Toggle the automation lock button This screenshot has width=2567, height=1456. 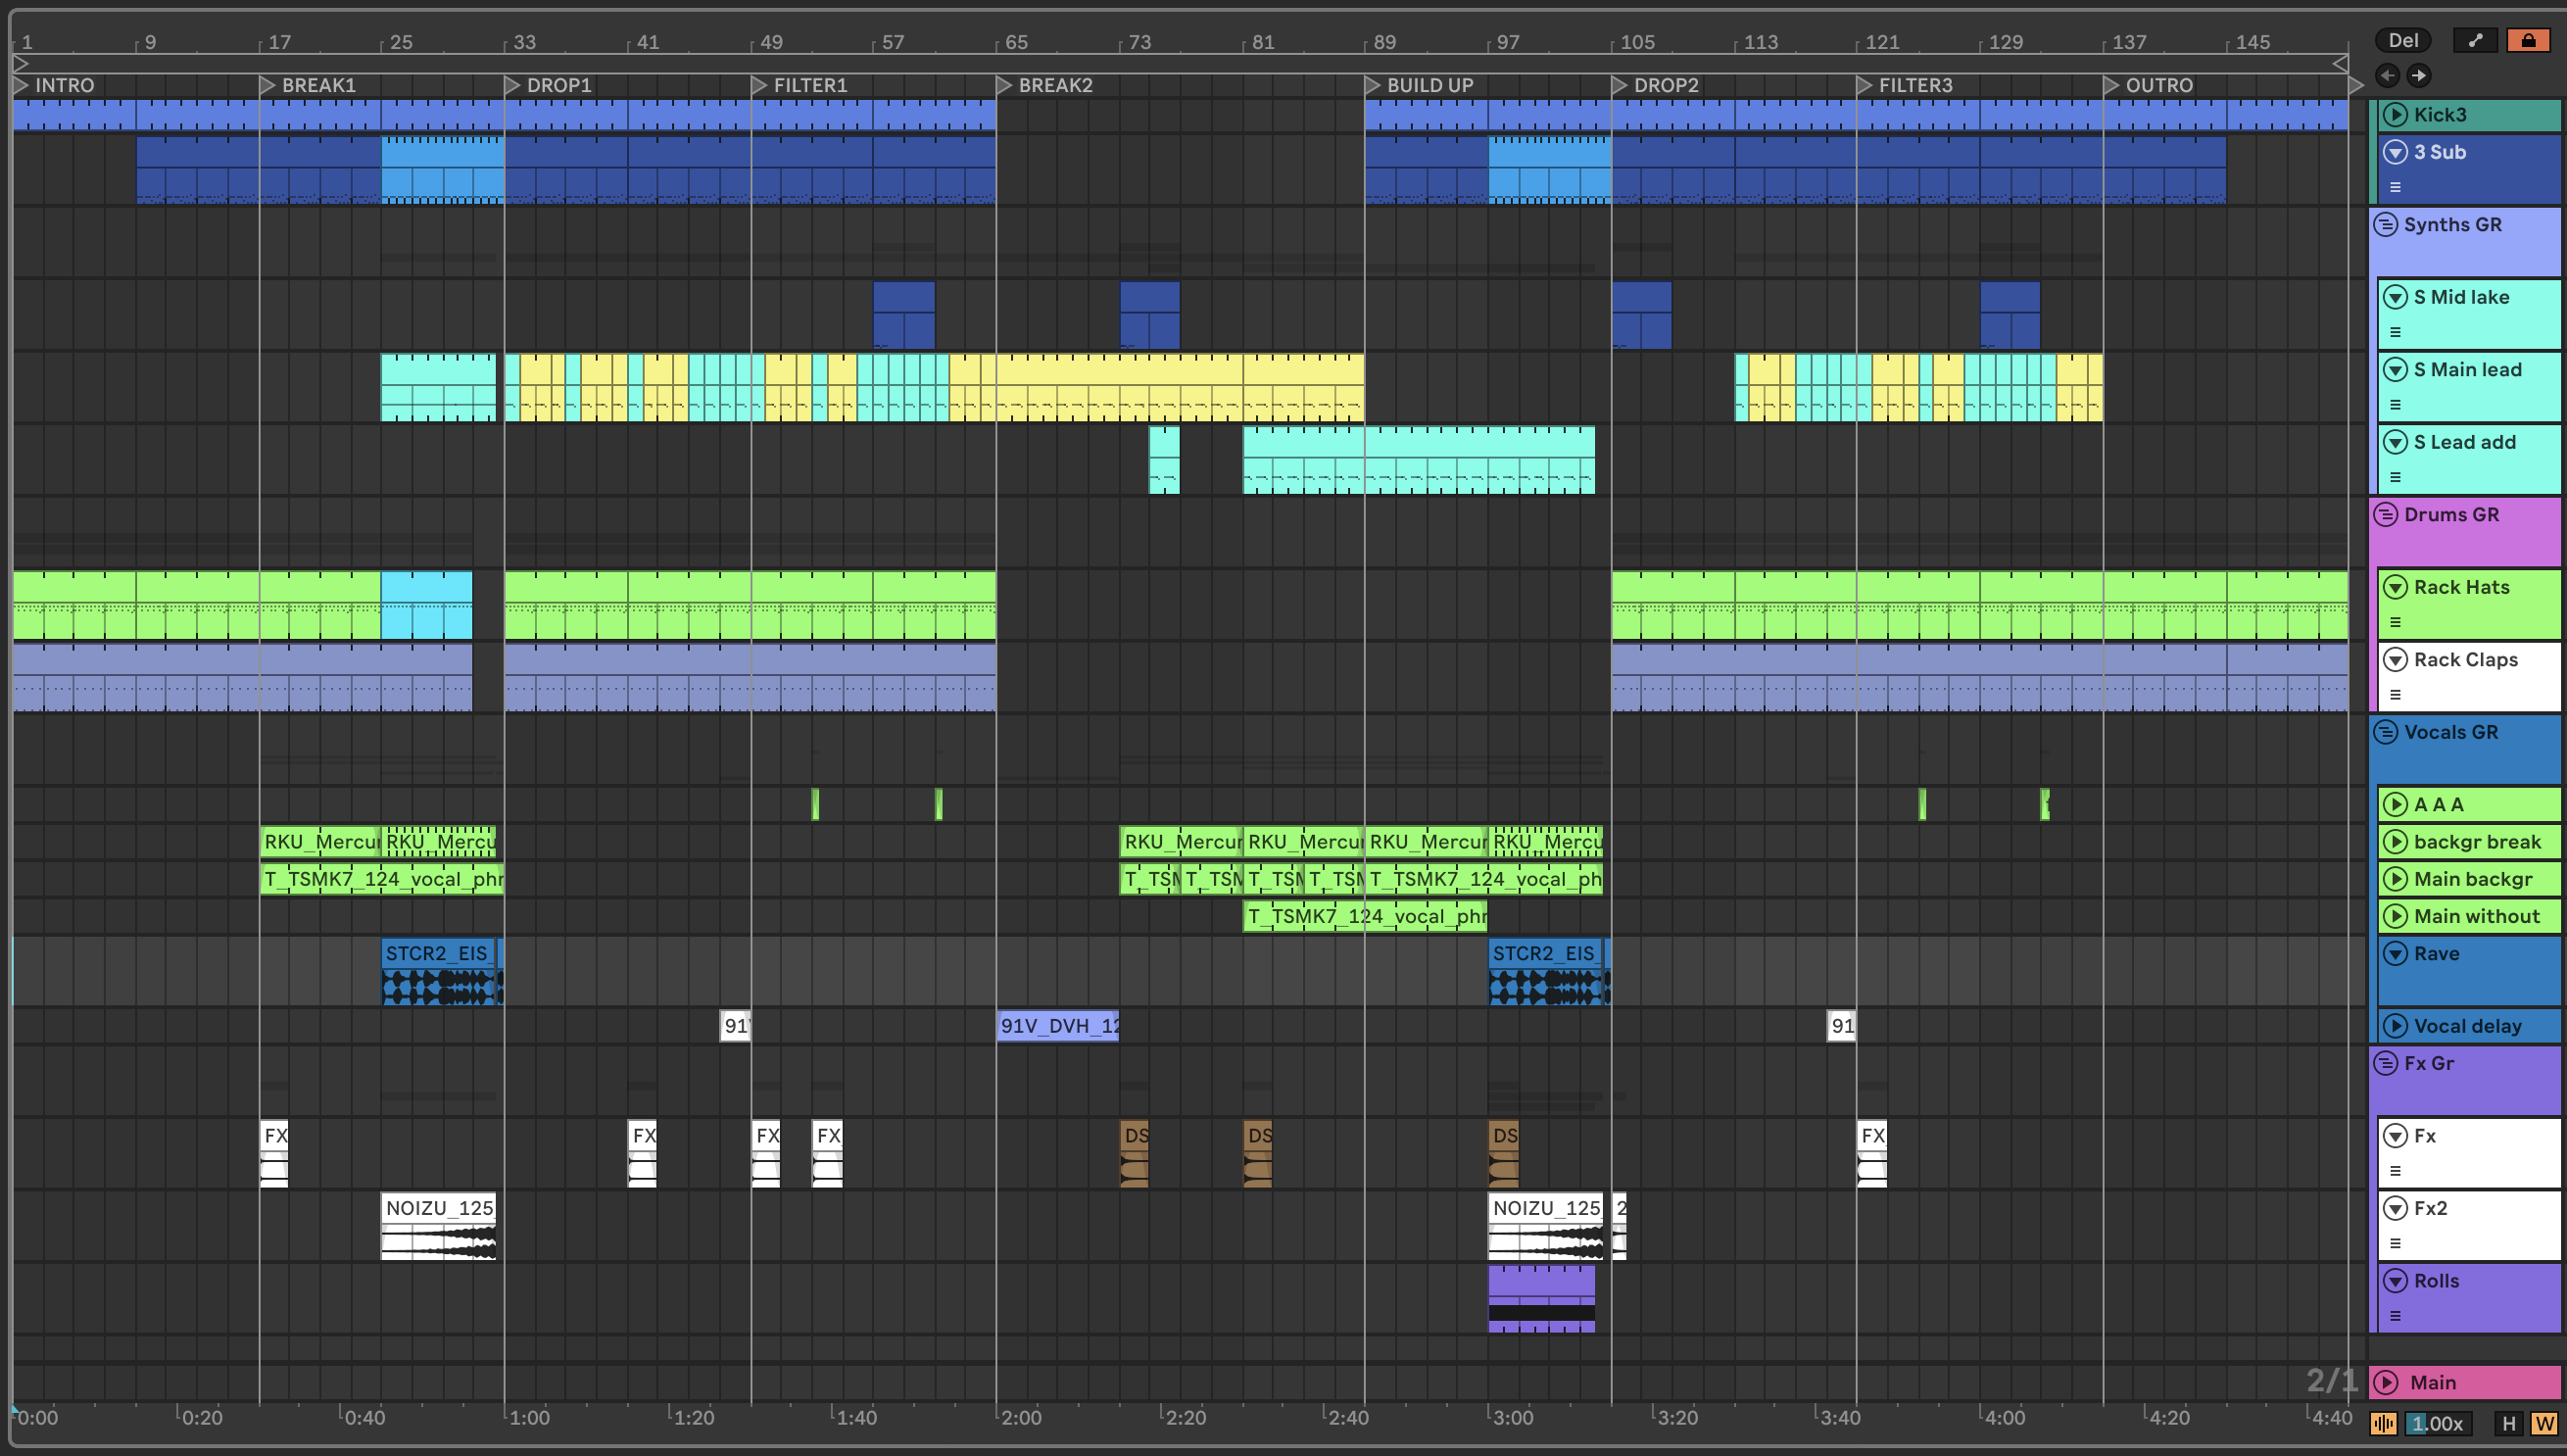coord(2527,40)
